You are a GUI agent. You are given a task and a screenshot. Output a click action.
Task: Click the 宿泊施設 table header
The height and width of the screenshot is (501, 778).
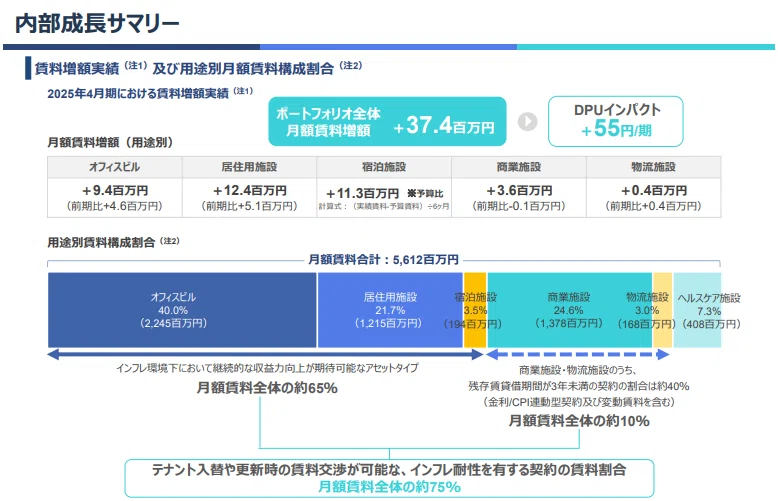(384, 167)
